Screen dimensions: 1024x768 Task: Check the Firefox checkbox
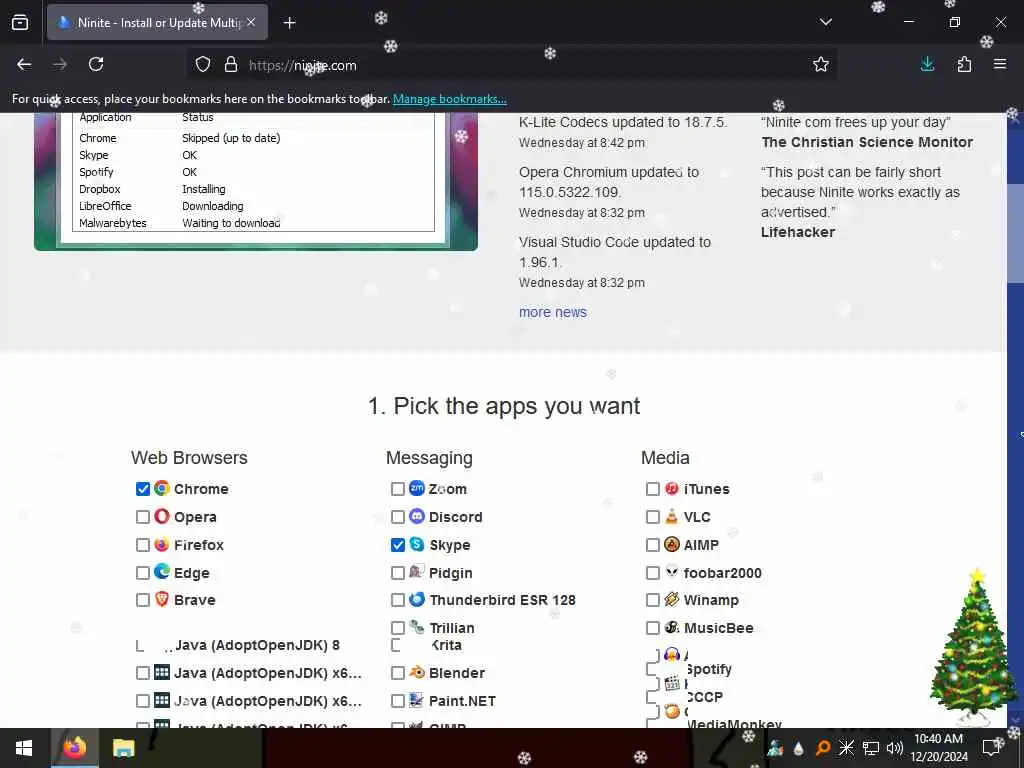tap(142, 545)
